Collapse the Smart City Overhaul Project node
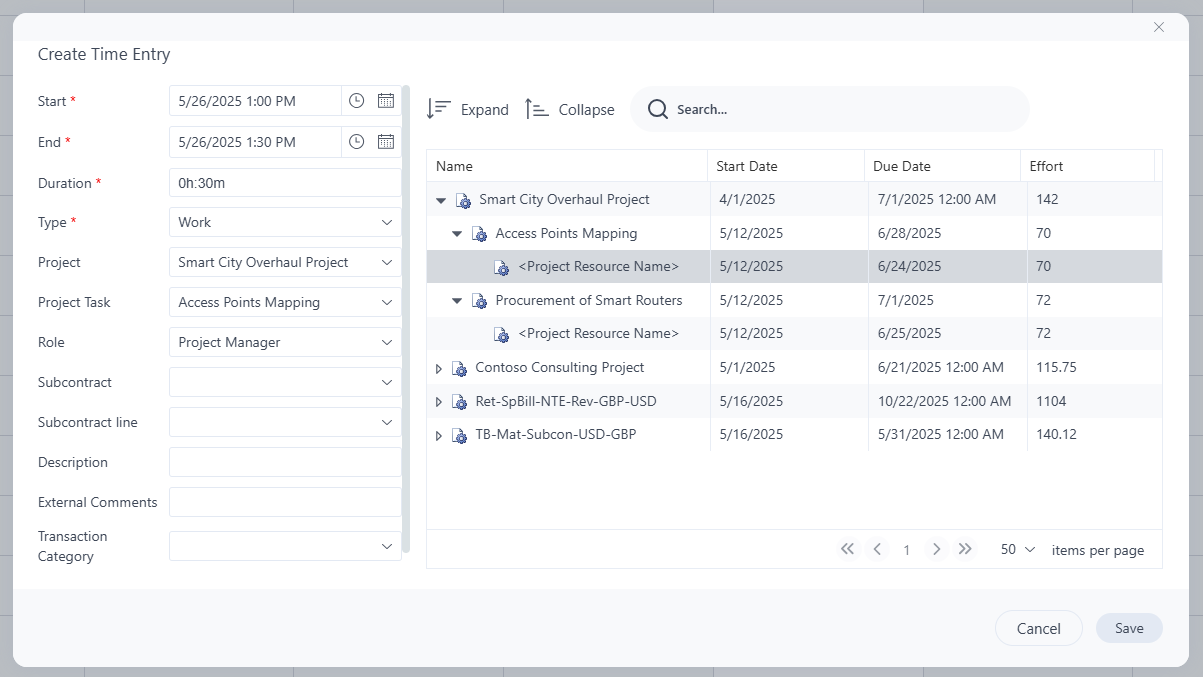The width and height of the screenshot is (1203, 677). click(440, 199)
